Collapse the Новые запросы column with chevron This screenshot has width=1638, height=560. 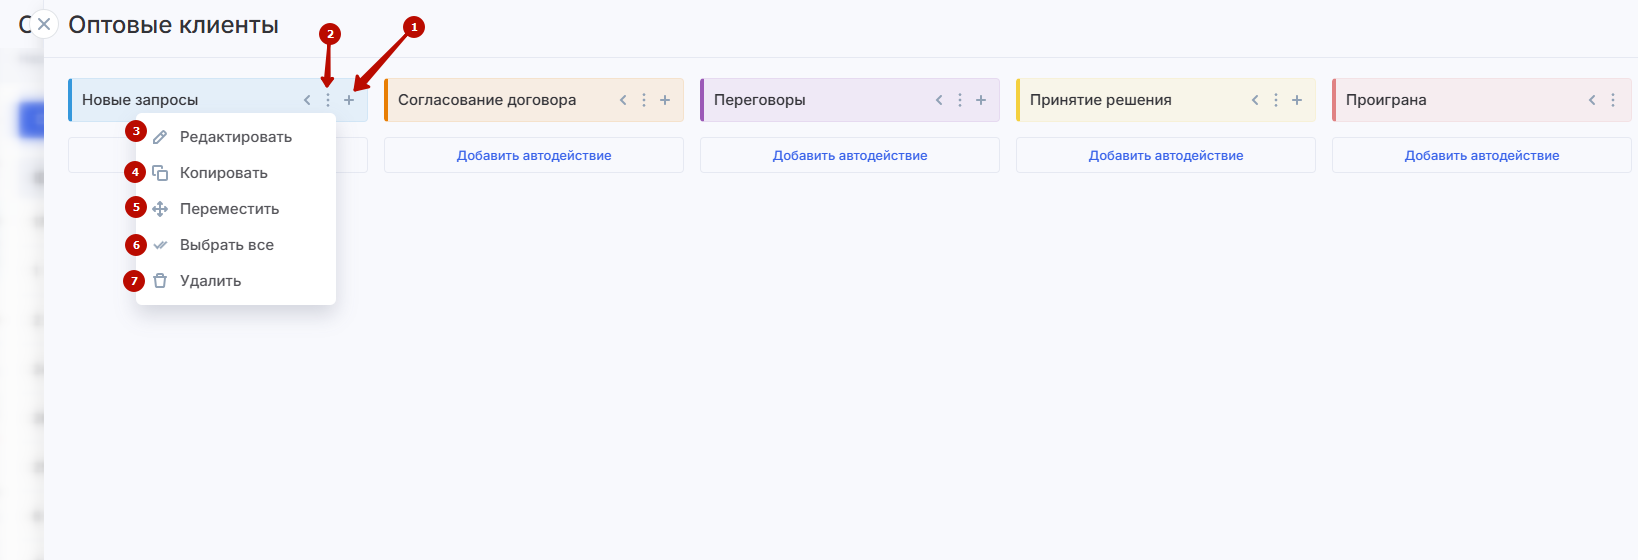coord(307,100)
